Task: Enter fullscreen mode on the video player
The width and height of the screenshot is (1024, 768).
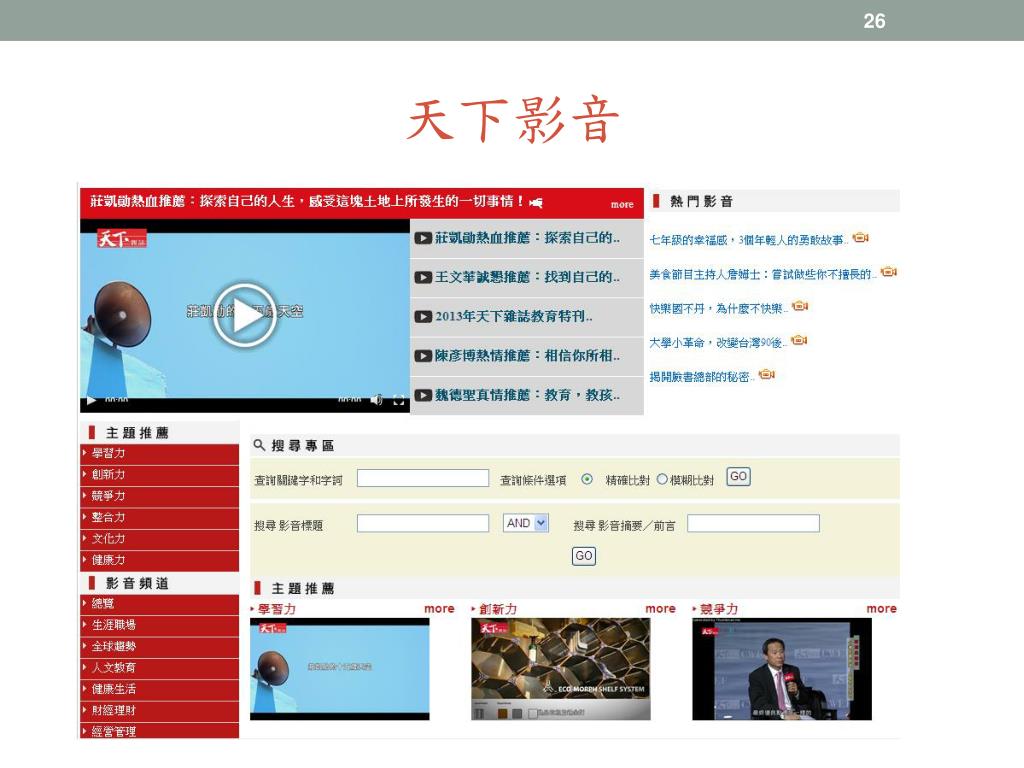Action: pyautogui.click(x=399, y=400)
